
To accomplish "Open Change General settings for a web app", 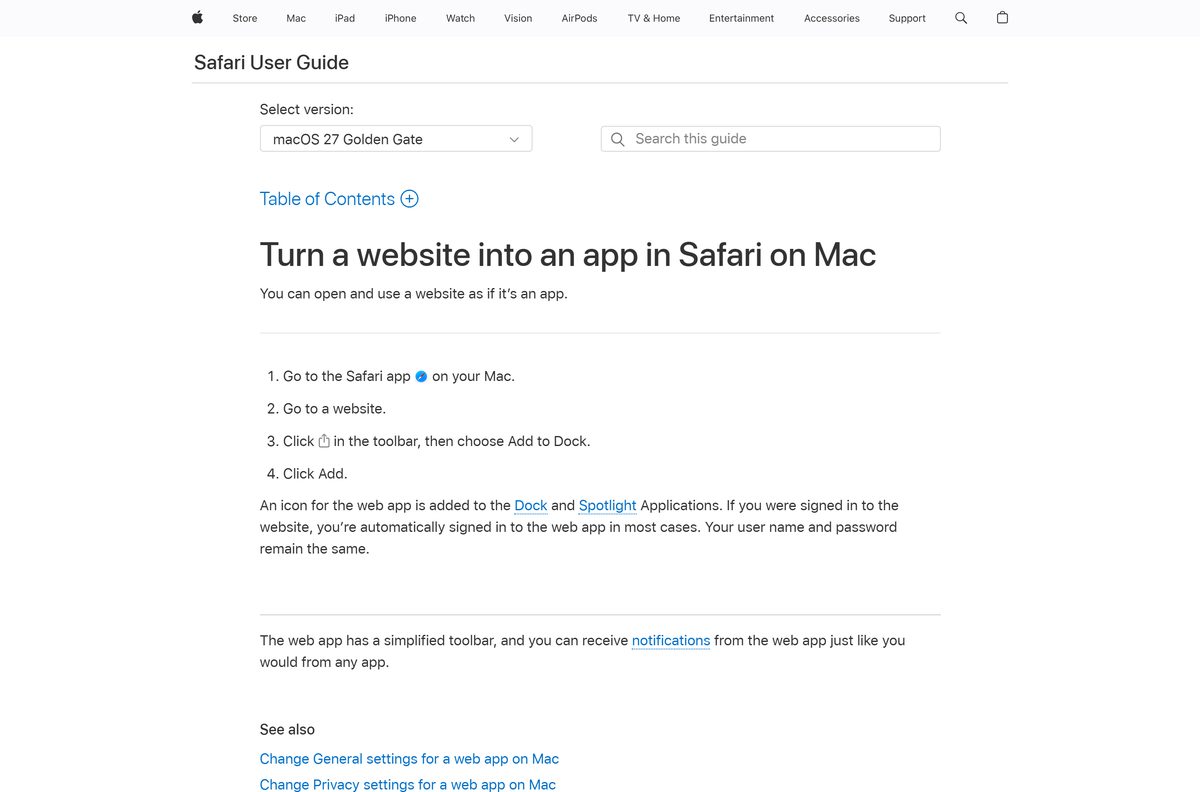I will [409, 759].
